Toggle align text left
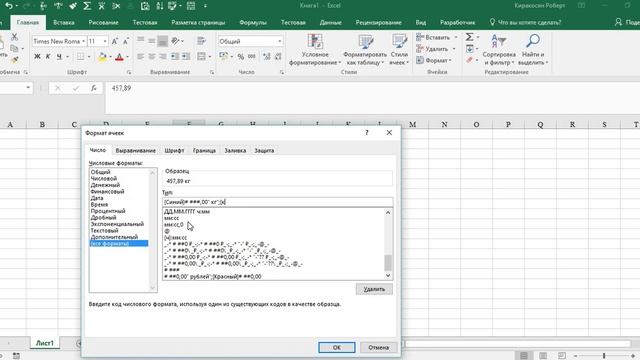The width and height of the screenshot is (640, 360). 141,56
